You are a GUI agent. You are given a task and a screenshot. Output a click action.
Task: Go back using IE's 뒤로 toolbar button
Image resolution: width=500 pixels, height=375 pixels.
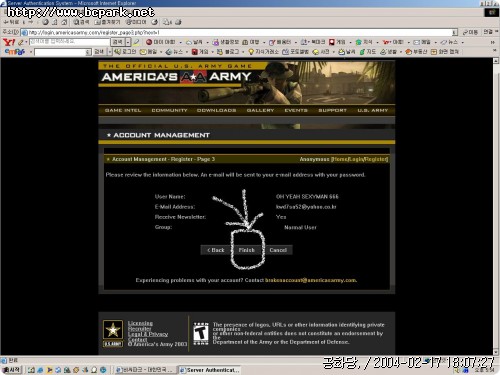11,22
